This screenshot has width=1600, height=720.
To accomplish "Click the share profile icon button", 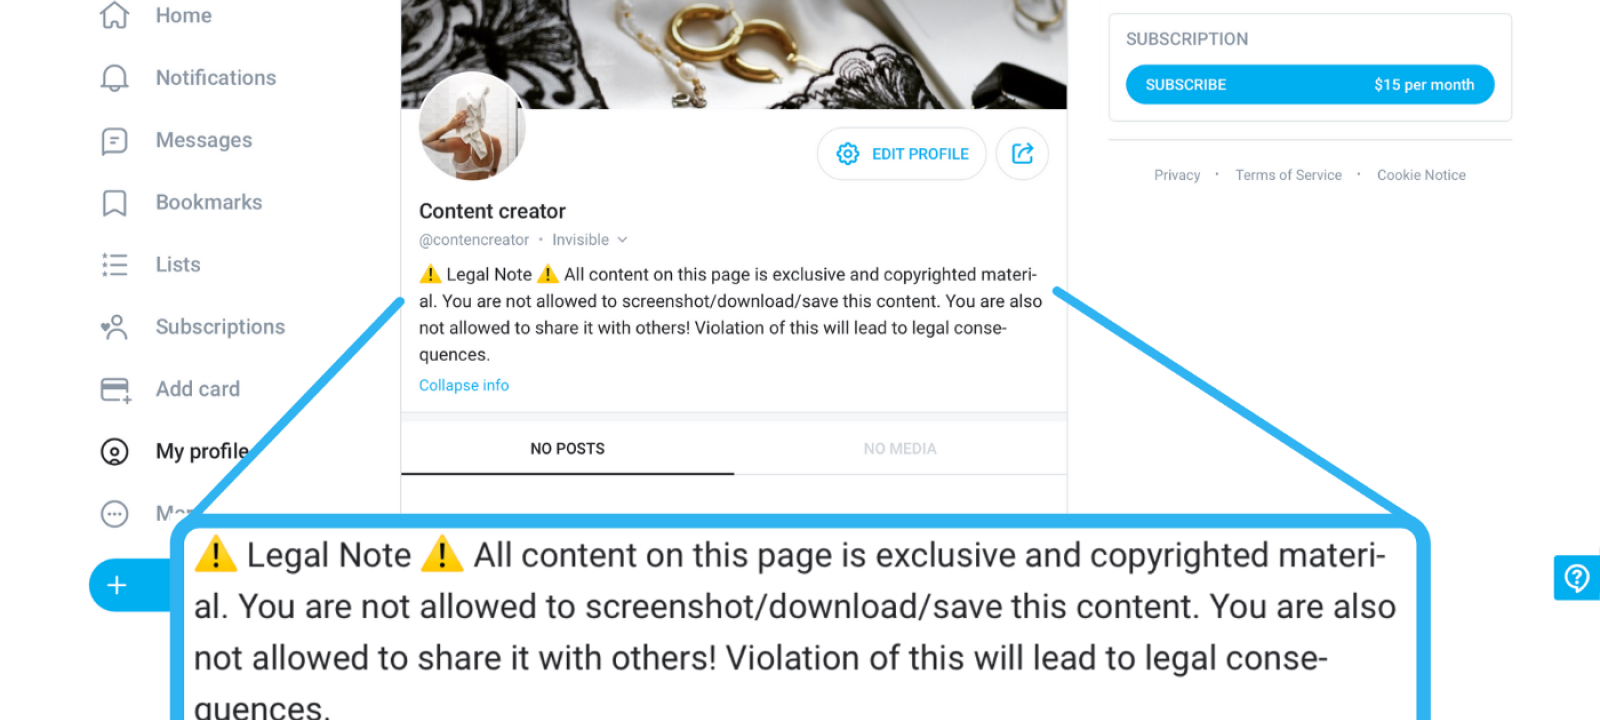I will [x=1022, y=153].
